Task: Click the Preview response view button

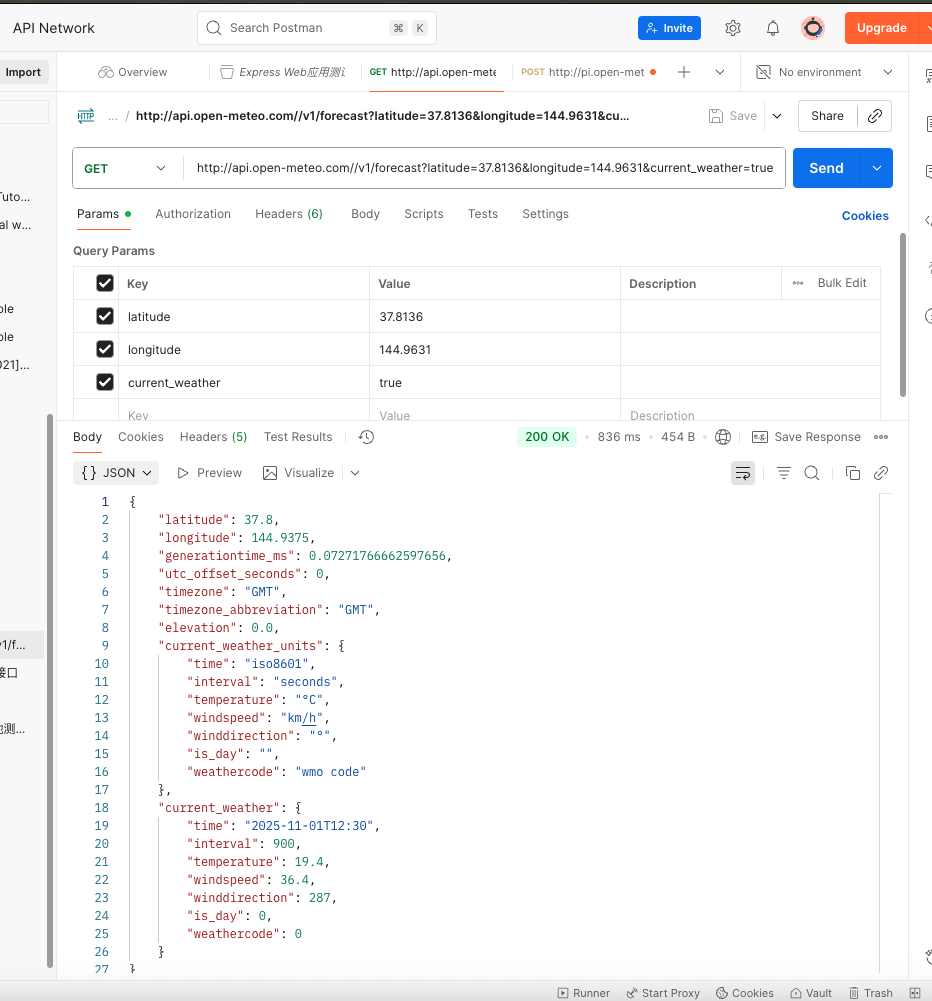Action: pyautogui.click(x=209, y=473)
